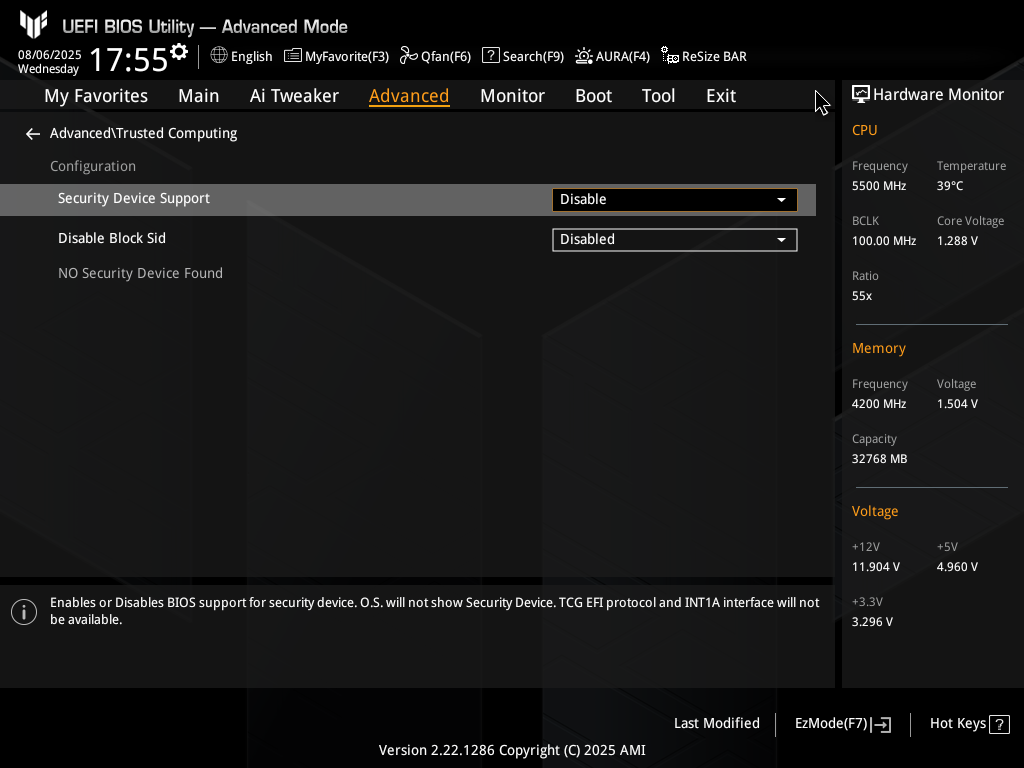Click +3.3V value 3.296 V

point(872,622)
